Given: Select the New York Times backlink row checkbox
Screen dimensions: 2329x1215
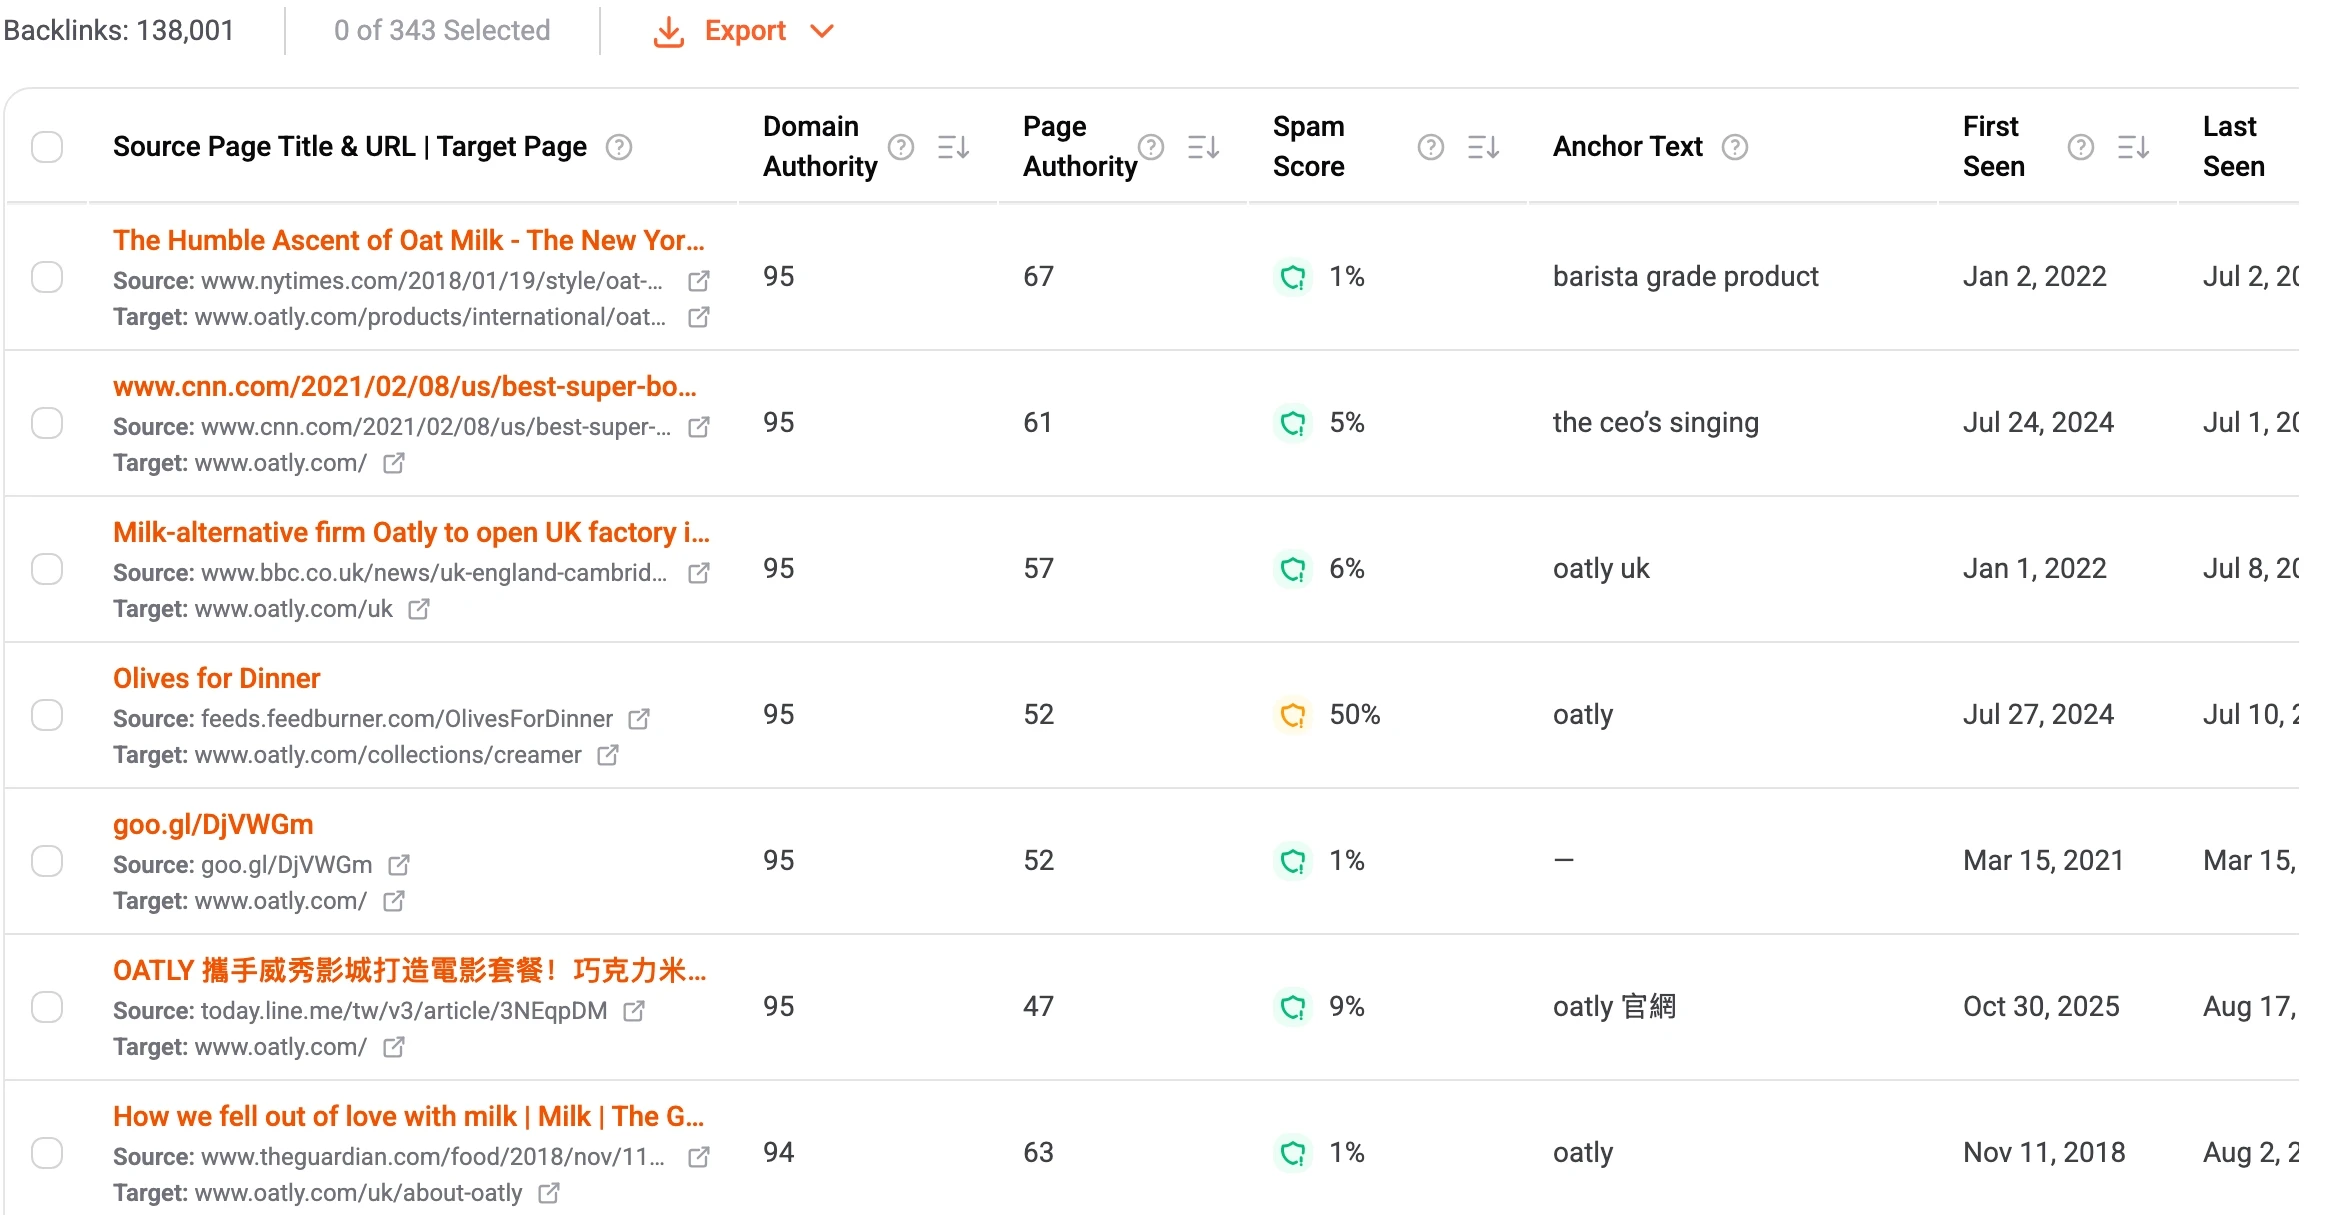Looking at the screenshot, I should (47, 277).
